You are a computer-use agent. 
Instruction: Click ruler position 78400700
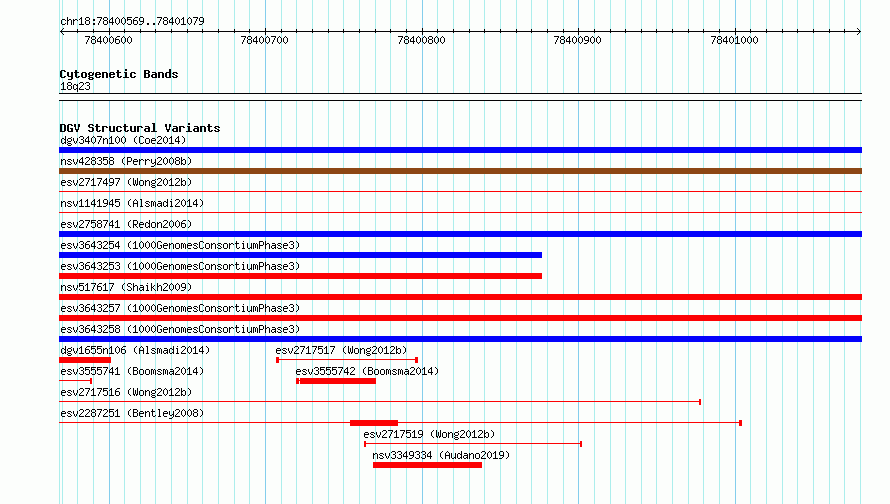(x=265, y=40)
